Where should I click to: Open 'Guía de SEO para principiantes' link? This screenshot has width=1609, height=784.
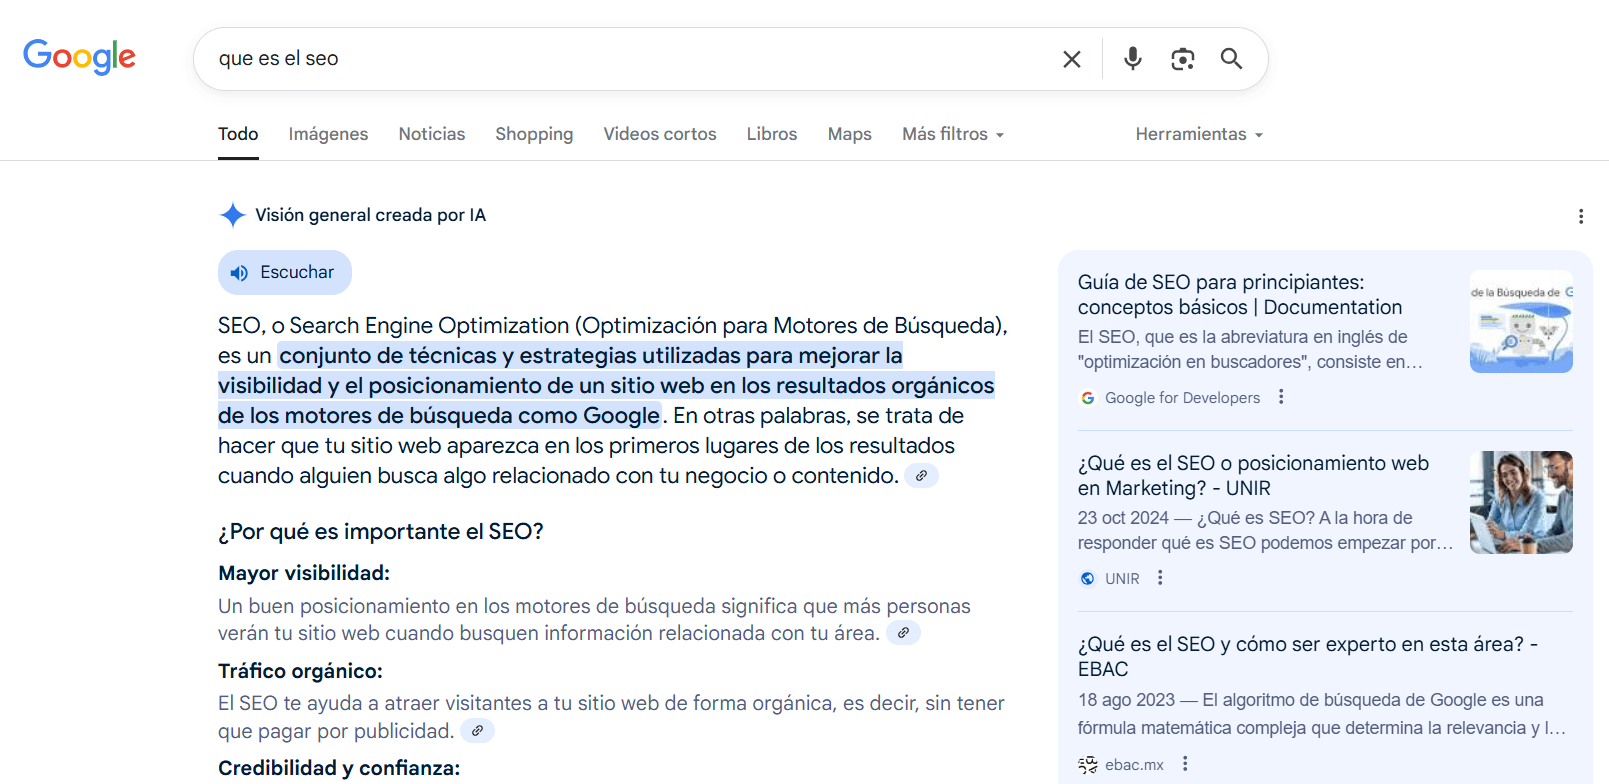point(1240,295)
